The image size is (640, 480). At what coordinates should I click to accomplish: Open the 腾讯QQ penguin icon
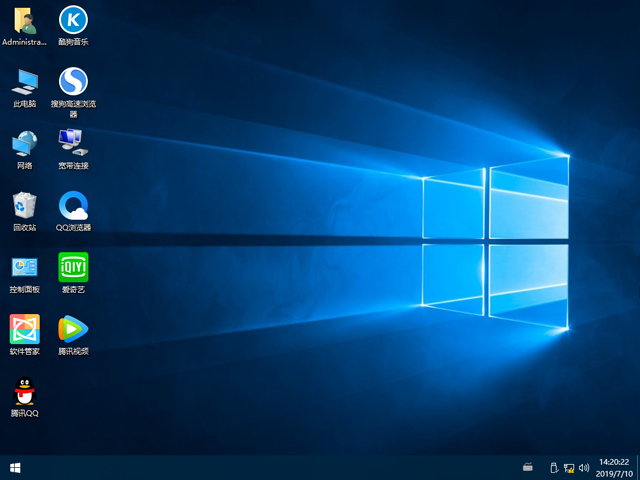[x=25, y=397]
